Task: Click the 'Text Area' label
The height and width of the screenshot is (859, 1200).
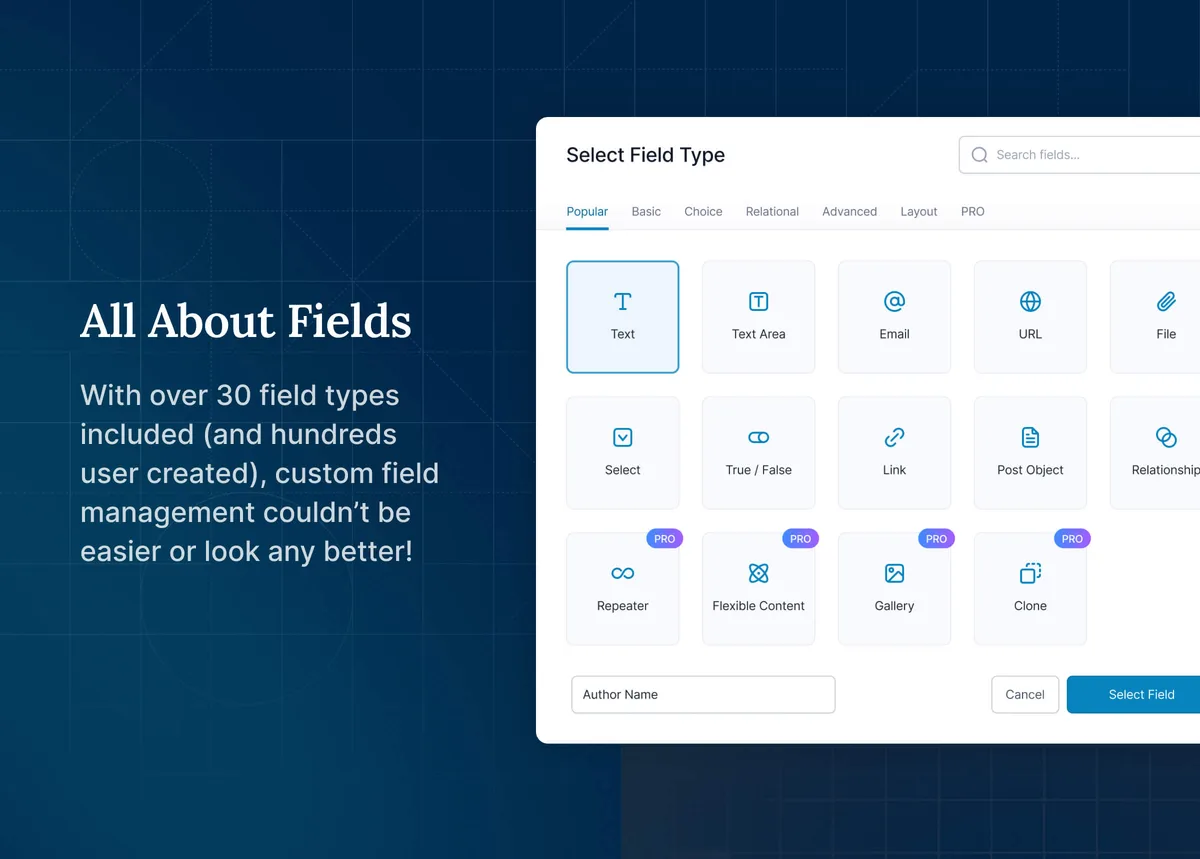Action: pyautogui.click(x=758, y=334)
